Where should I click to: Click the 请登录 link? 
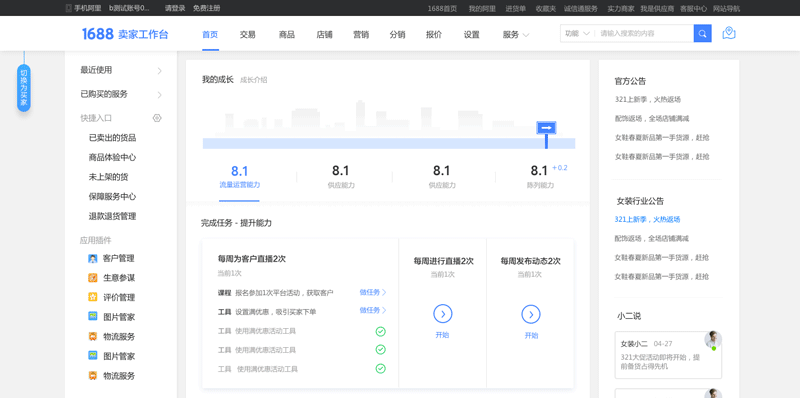(x=175, y=8)
